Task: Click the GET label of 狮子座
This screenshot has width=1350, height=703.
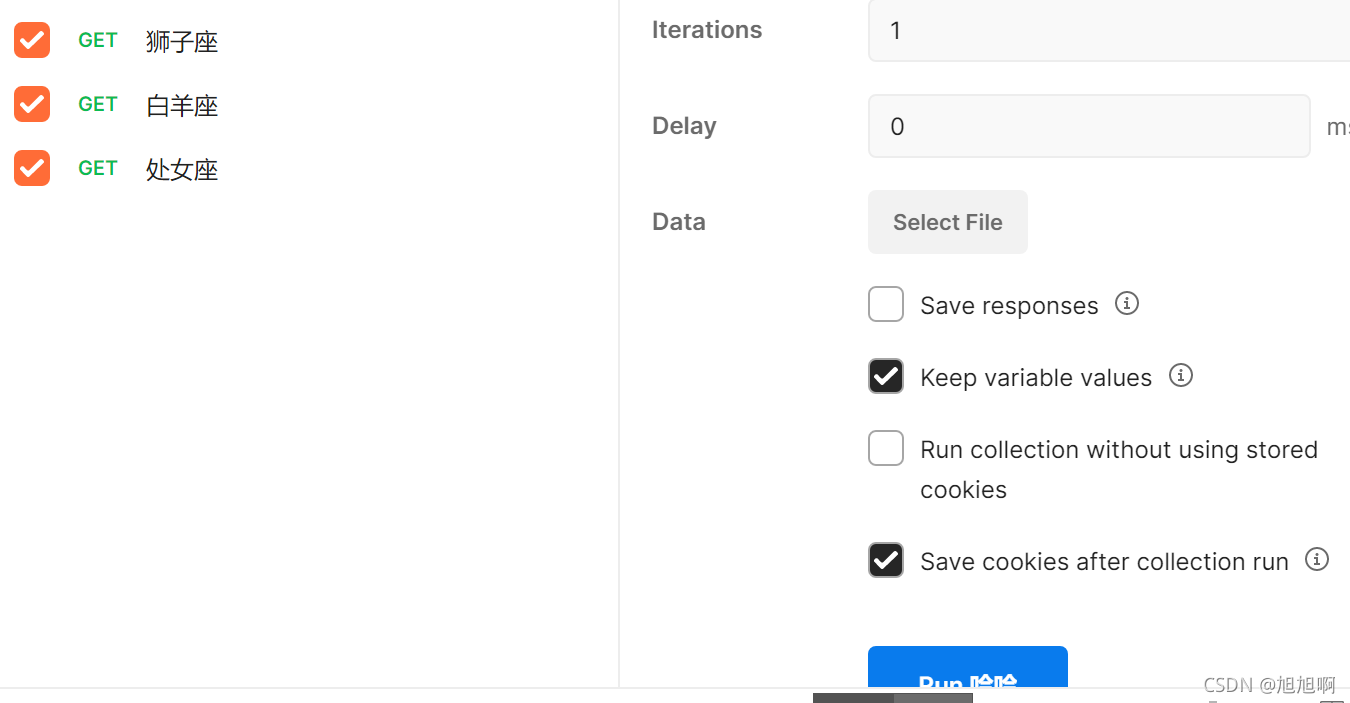Action: tap(98, 40)
